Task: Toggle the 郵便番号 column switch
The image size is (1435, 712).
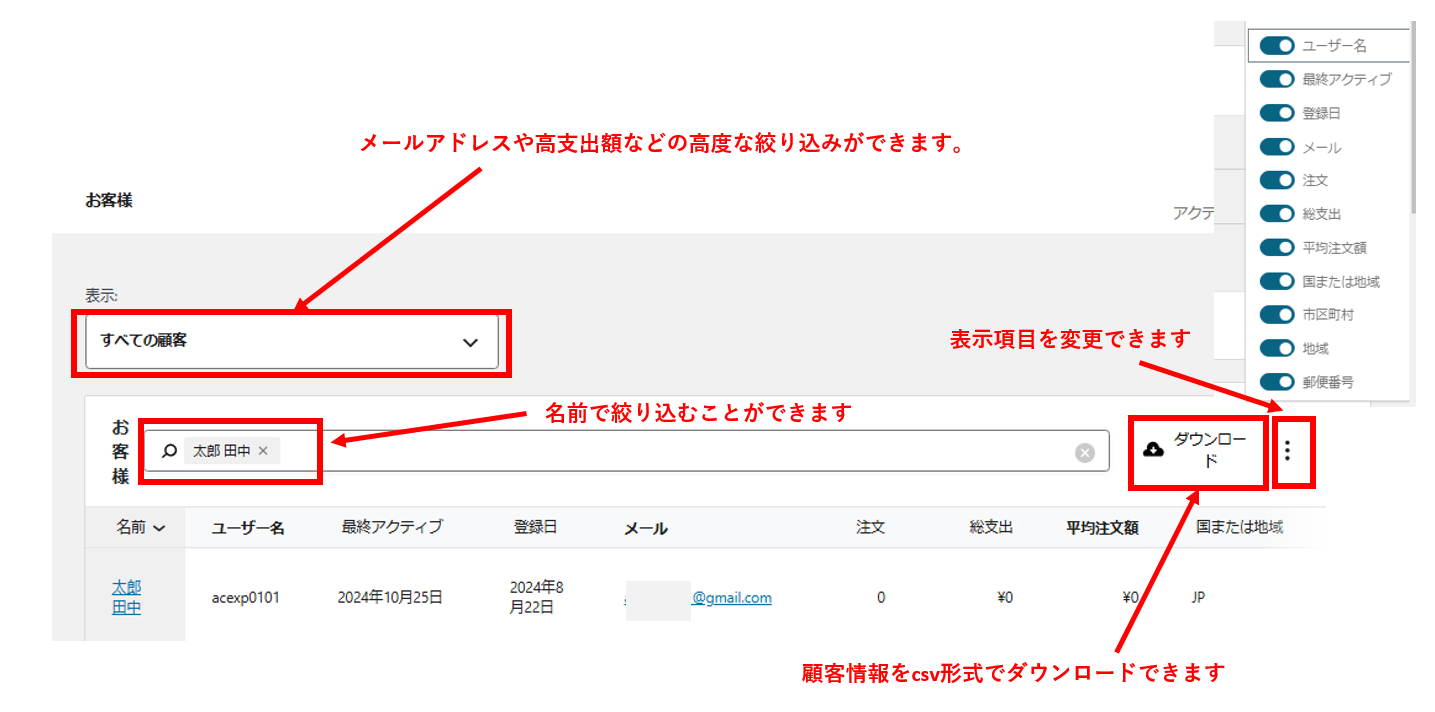Action: (x=1277, y=381)
